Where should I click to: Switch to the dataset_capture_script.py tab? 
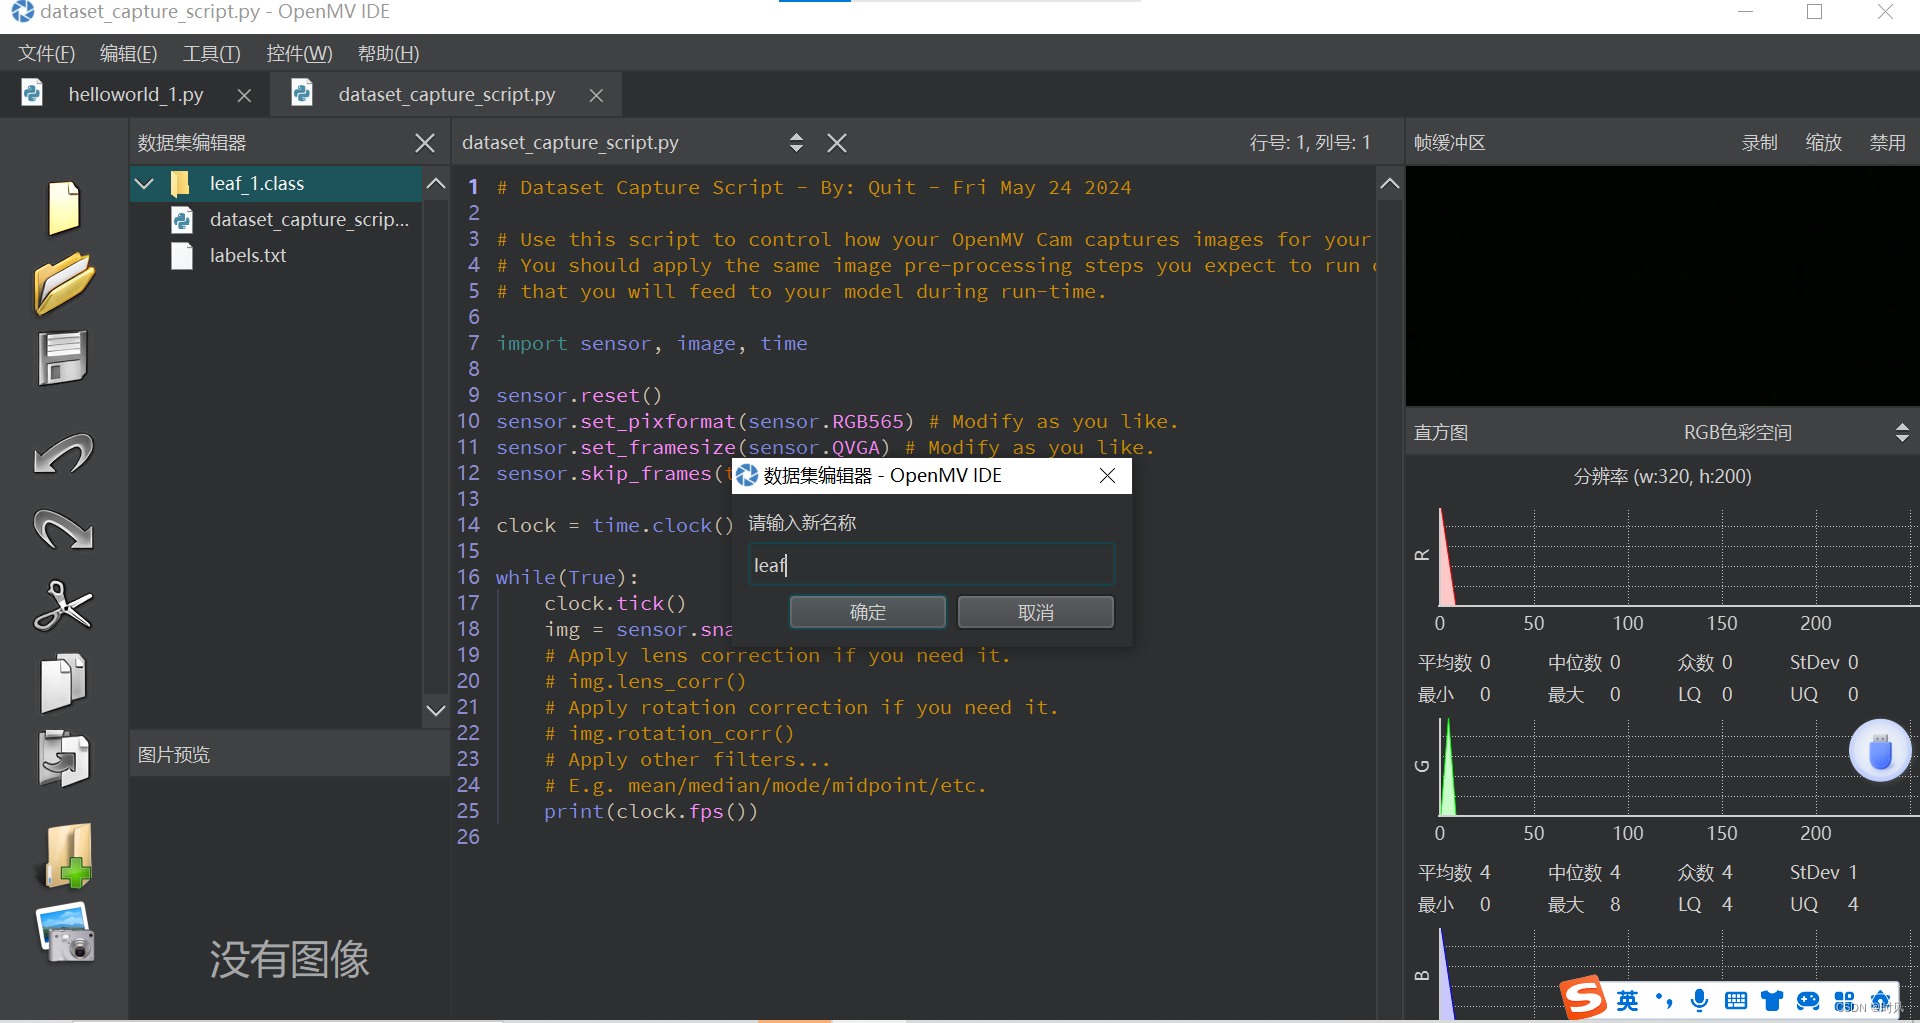pos(446,94)
